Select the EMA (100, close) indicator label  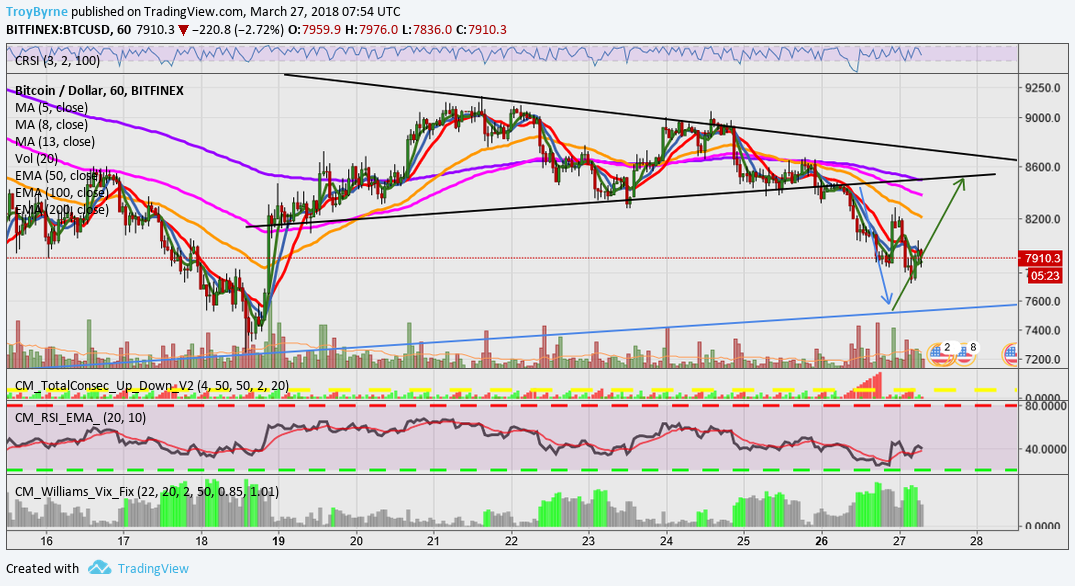[x=62, y=193]
